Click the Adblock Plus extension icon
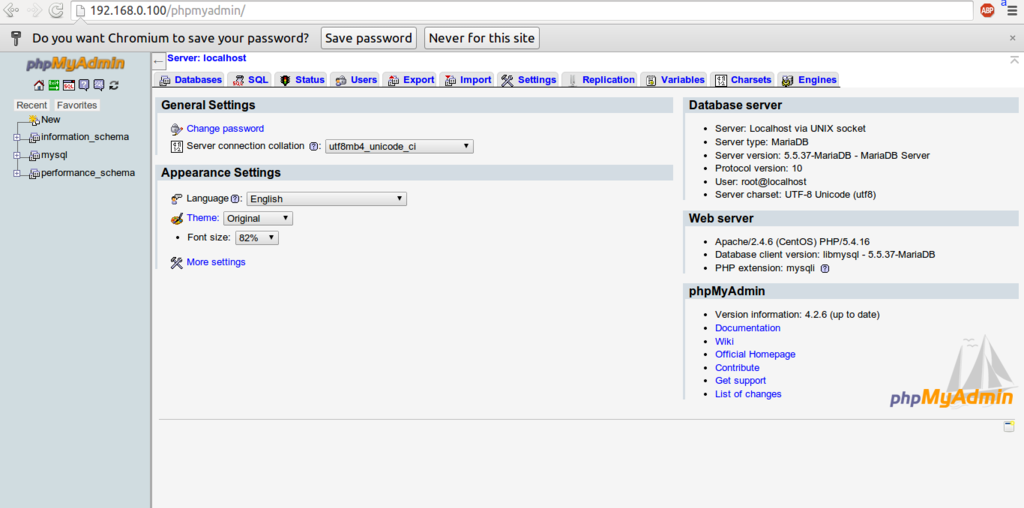Screen dimensions: 1024x508 [987, 10]
